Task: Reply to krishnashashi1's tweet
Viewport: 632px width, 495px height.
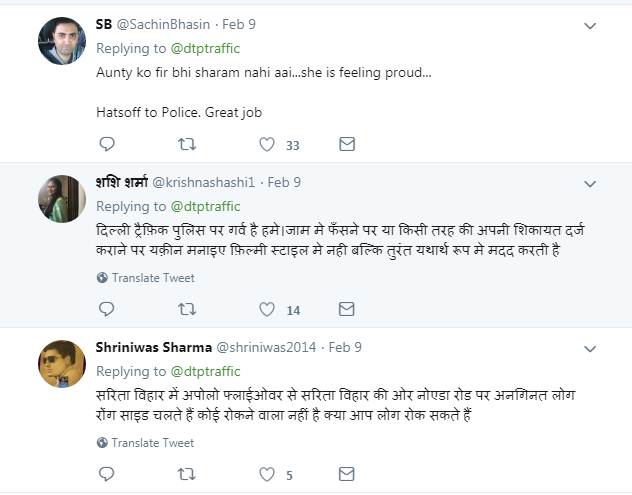Action: (x=105, y=310)
